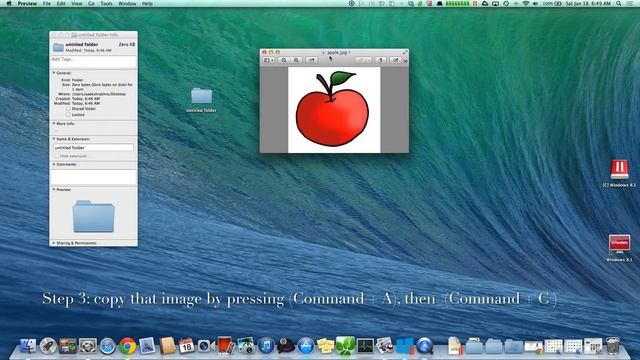Open Activity Monitor from the Dock

(x=365, y=346)
